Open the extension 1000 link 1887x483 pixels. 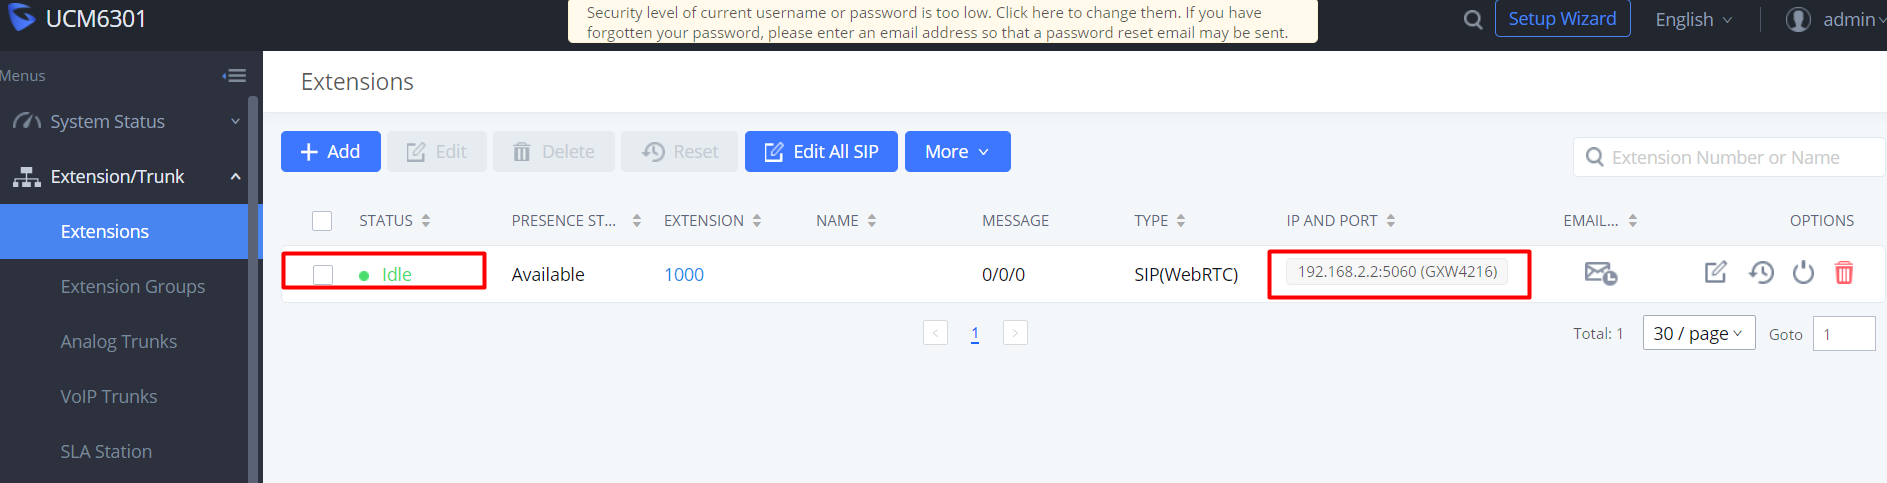[684, 274]
